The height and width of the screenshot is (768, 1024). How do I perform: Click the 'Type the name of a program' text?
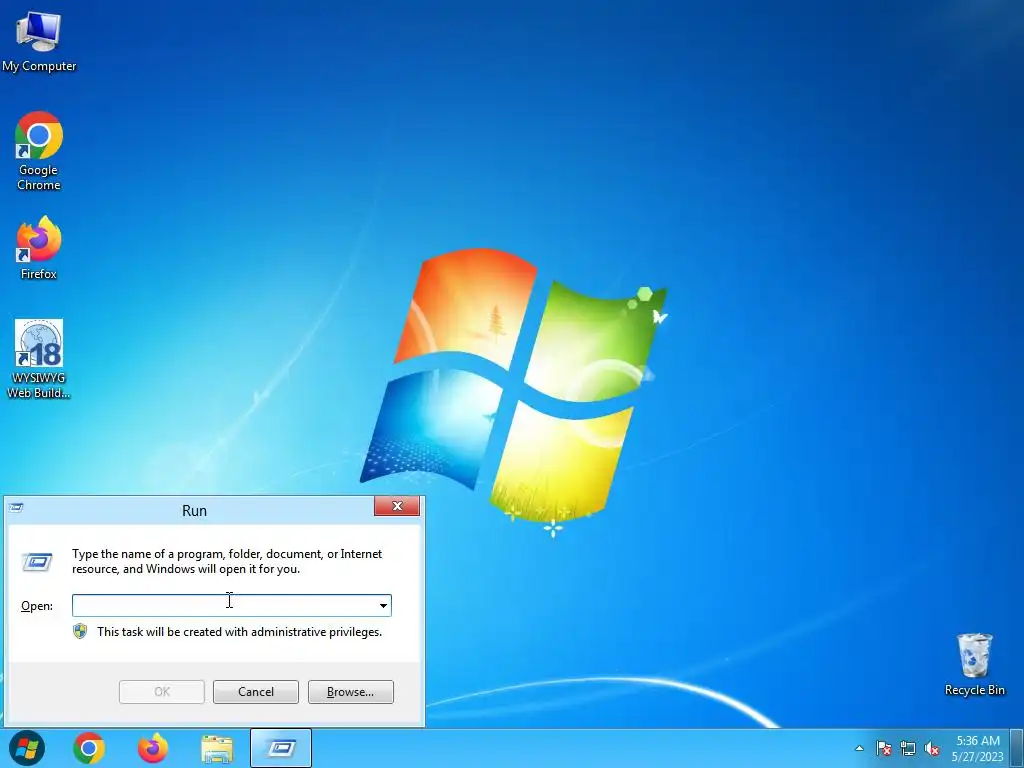click(x=227, y=561)
